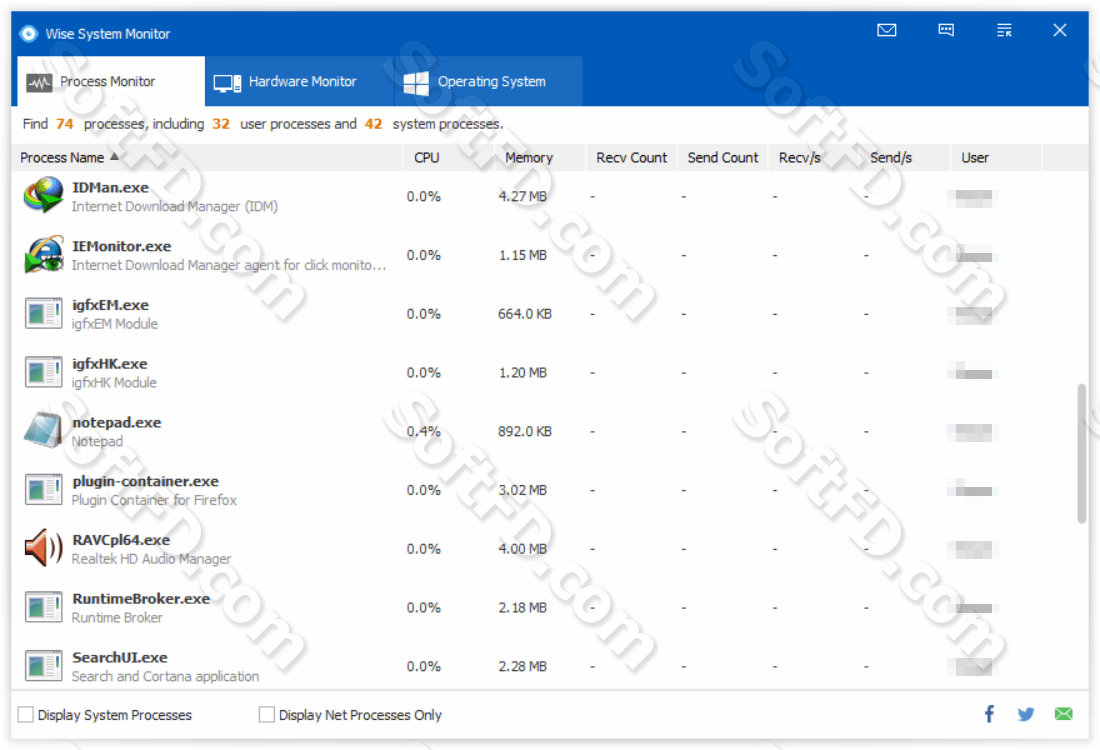Image resolution: width=1100 pixels, height=750 pixels.
Task: Open the settings menu list icon
Action: pyautogui.click(x=1004, y=30)
